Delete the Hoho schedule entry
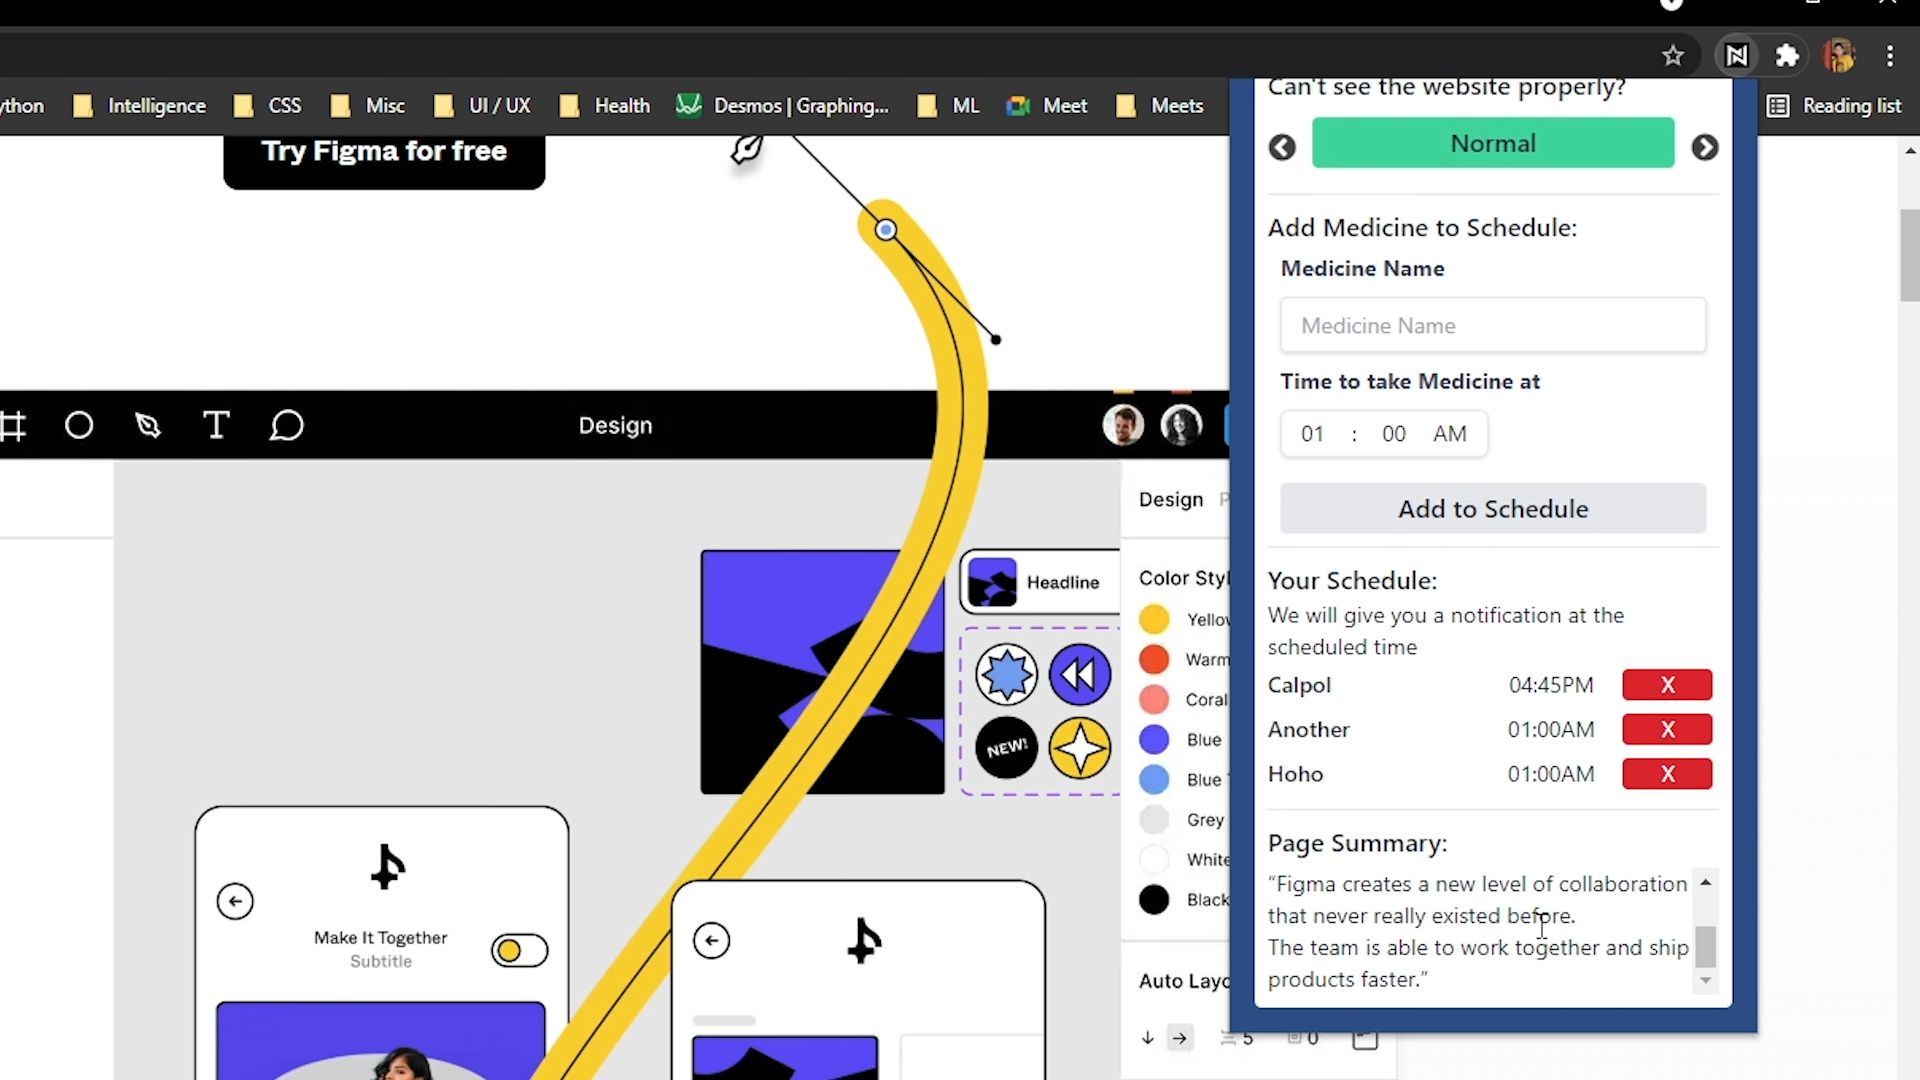Image resolution: width=1920 pixels, height=1080 pixels. pos(1667,774)
